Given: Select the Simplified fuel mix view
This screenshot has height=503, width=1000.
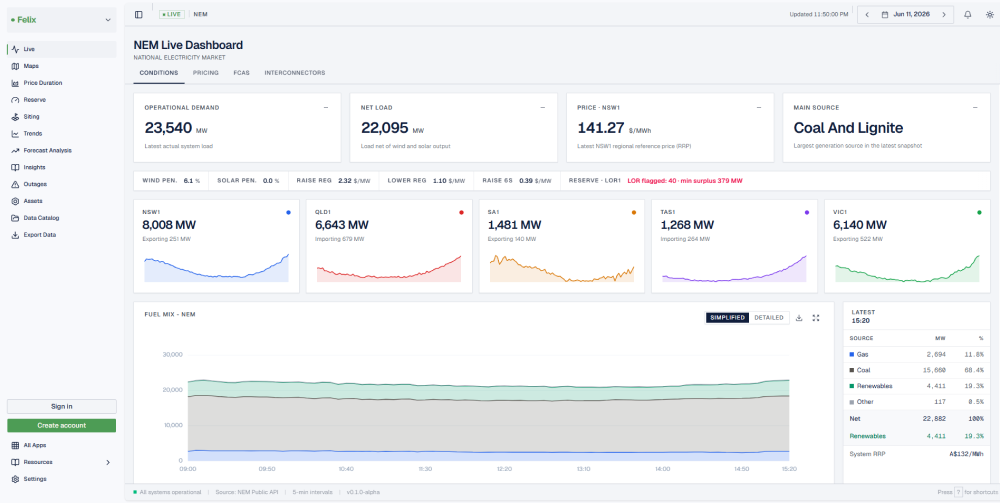Looking at the screenshot, I should 727,317.
